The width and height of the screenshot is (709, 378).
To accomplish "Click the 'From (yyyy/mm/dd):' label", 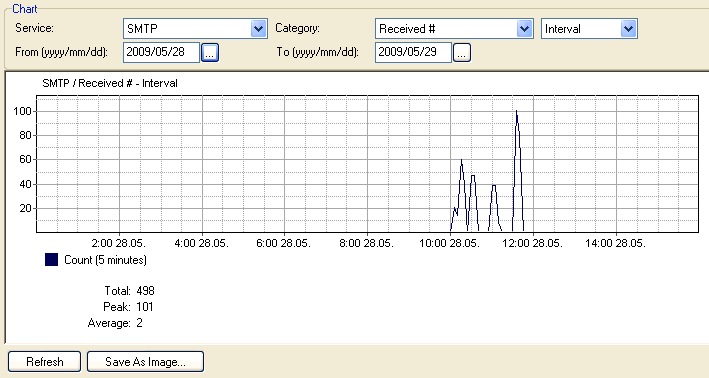I will coord(61,52).
